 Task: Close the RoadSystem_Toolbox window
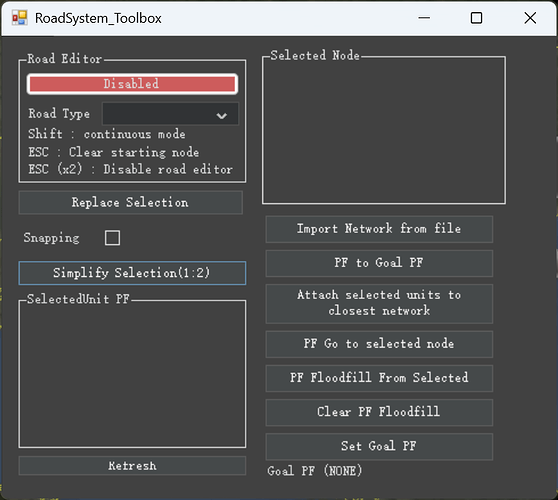pyautogui.click(x=530, y=18)
